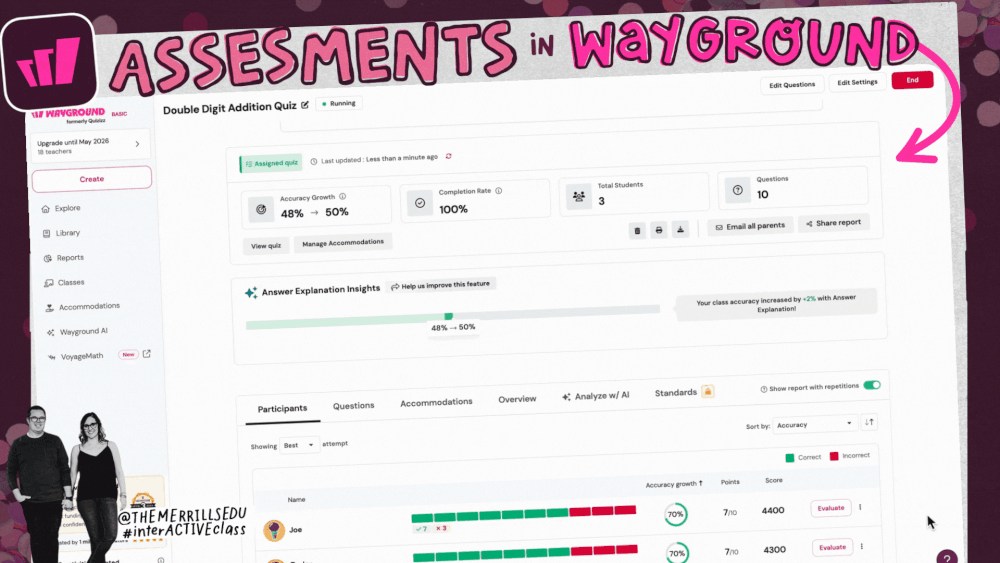
Task: Click the New badge next to VoyageMath
Action: pyautogui.click(x=128, y=355)
